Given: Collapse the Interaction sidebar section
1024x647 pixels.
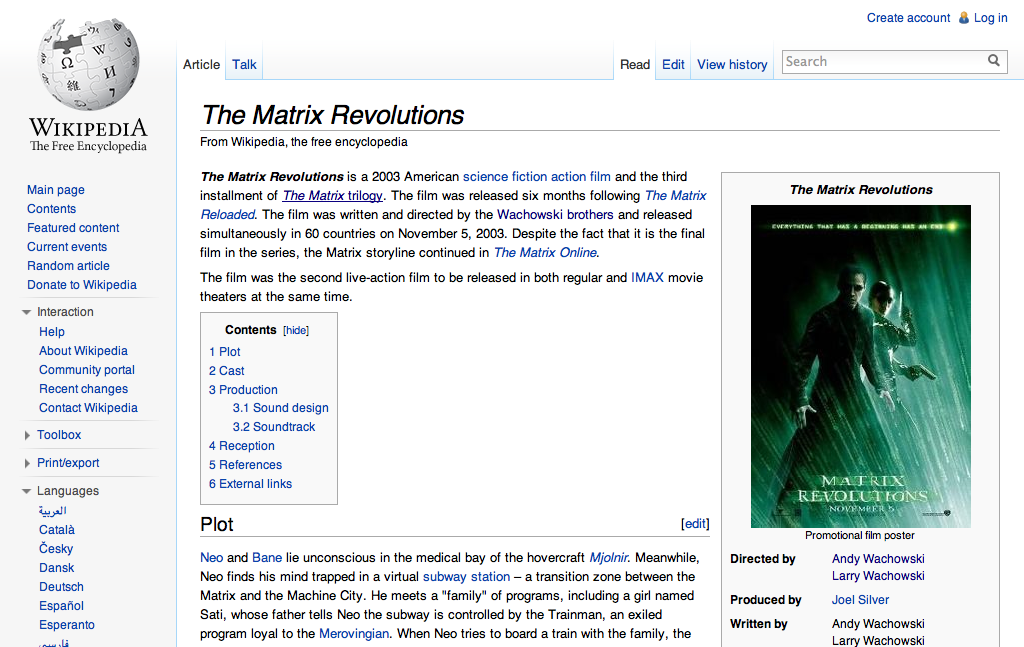Looking at the screenshot, I should [27, 312].
